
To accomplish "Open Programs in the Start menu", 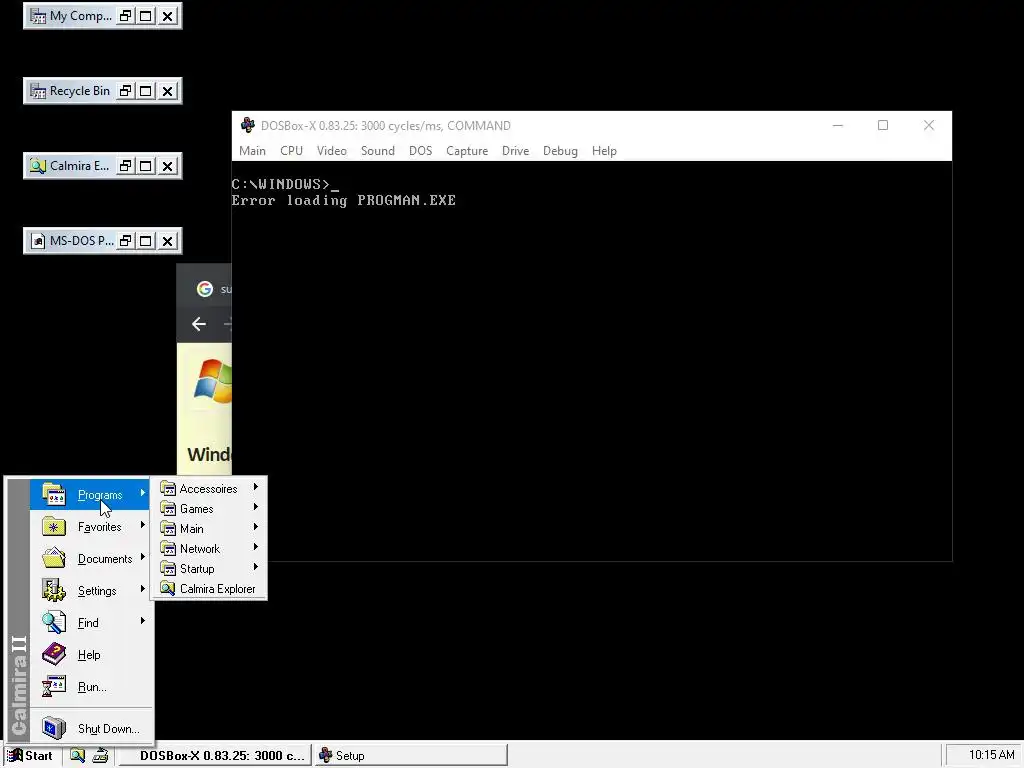I will coord(91,494).
